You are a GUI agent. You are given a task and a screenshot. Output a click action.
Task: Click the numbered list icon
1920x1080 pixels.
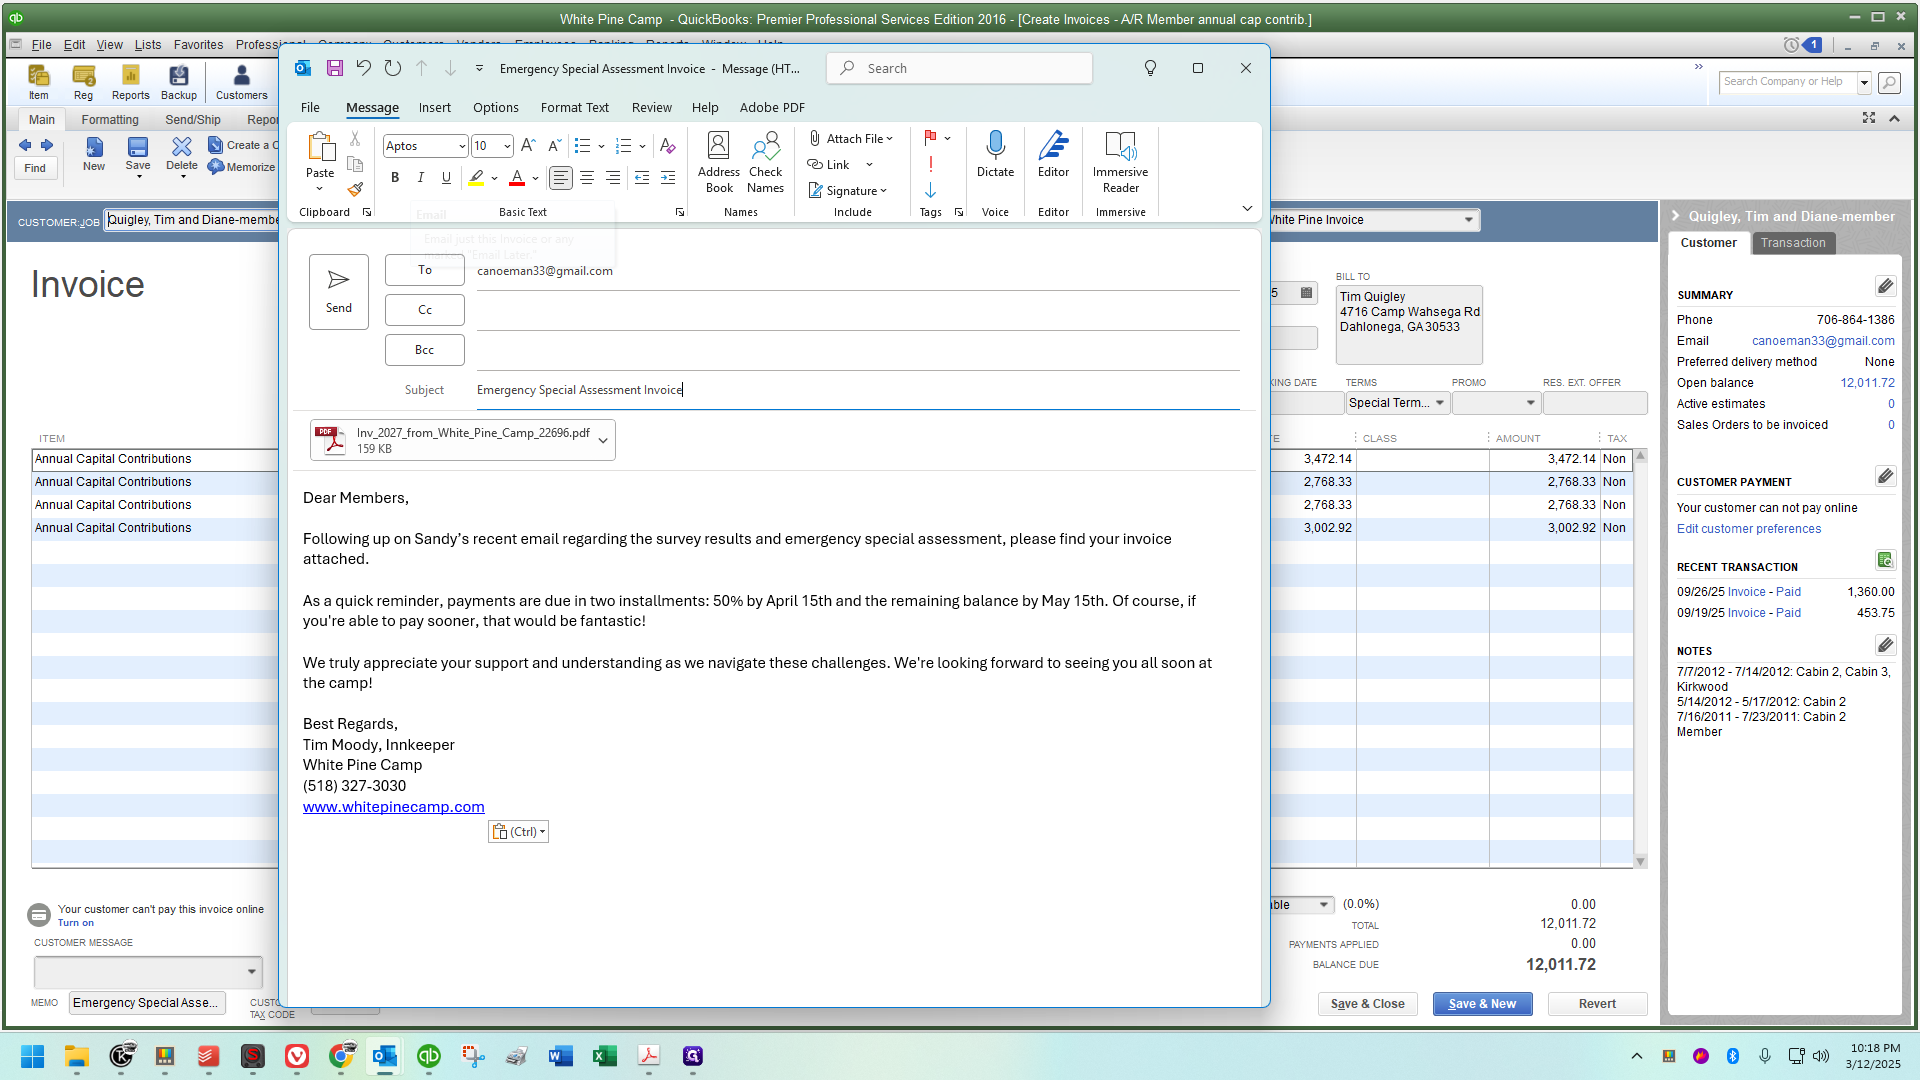pyautogui.click(x=624, y=146)
